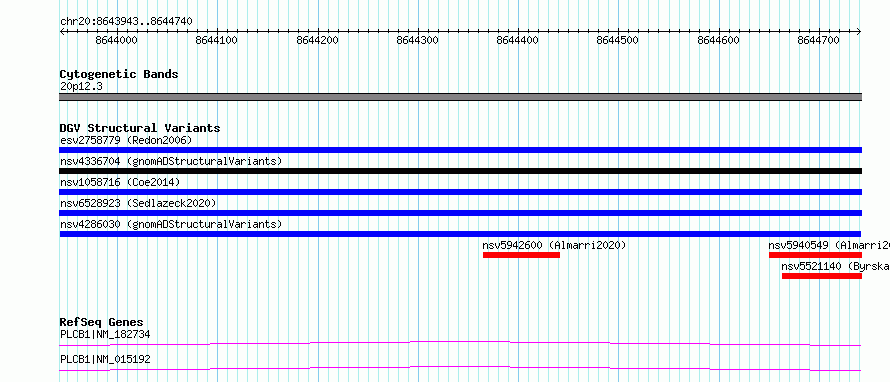890x382 pixels.
Task: Click the gray 20p12.3 cytogenetic band bar
Action: [460, 97]
